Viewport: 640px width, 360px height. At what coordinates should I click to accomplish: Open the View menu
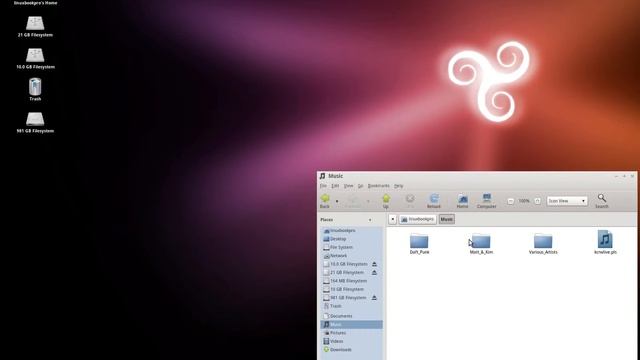point(348,186)
